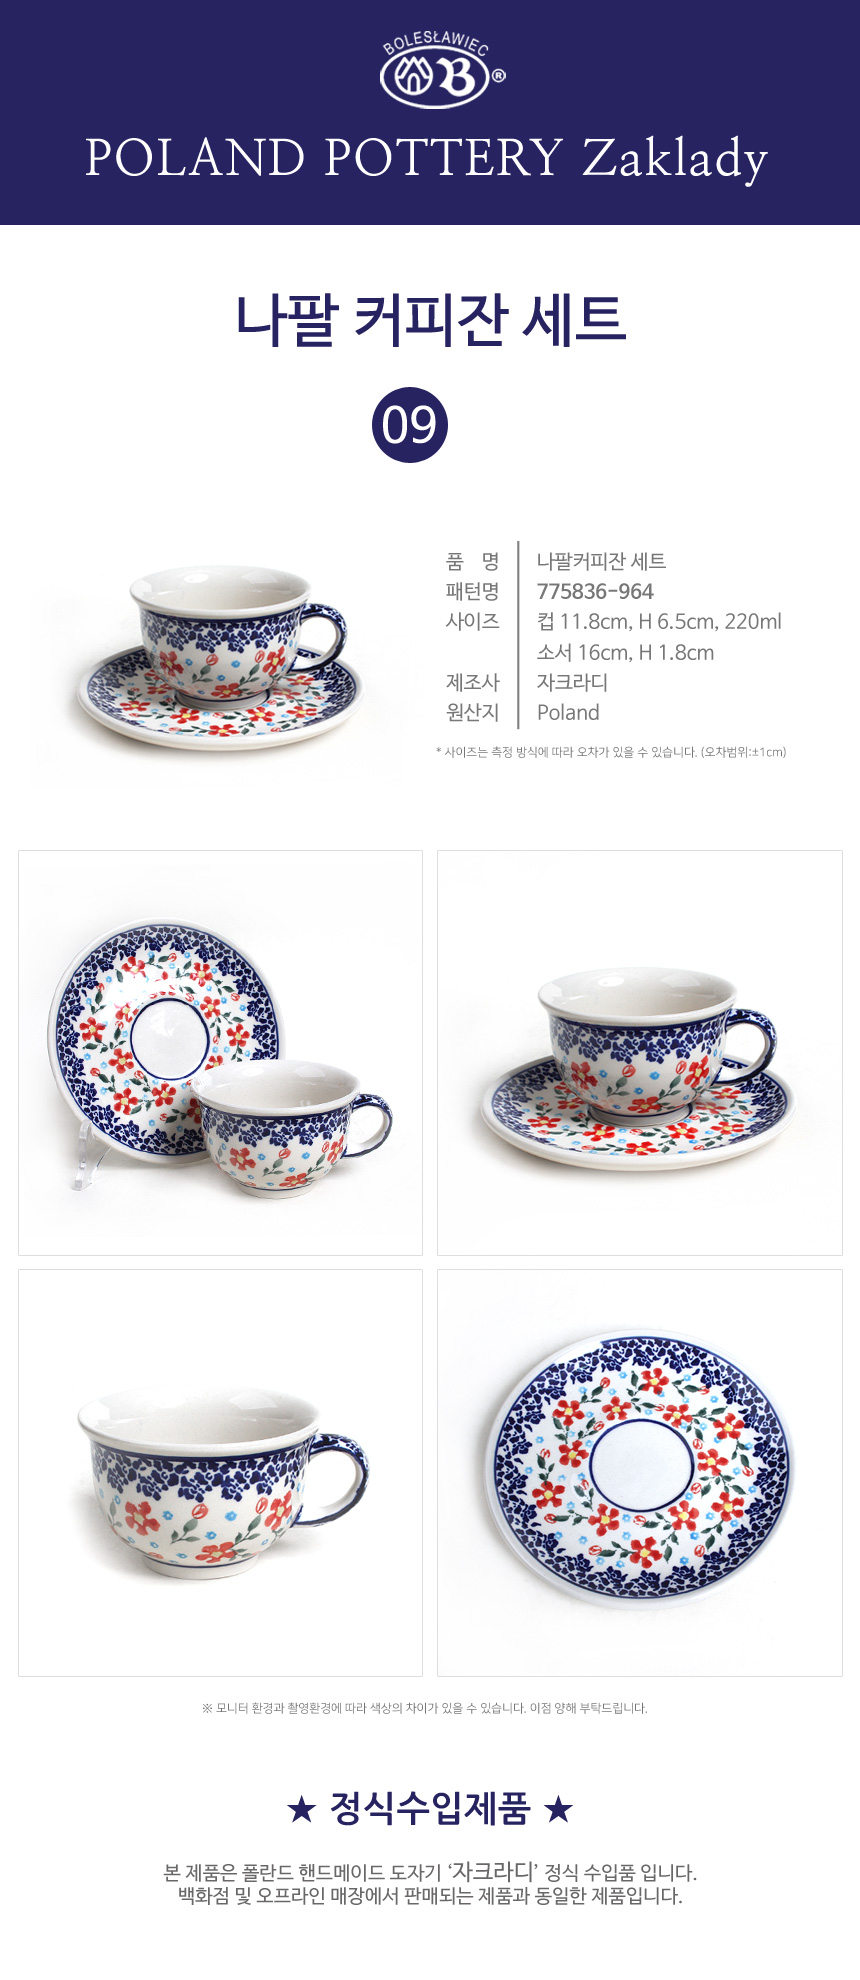Click the origin value Poland
Image resolution: width=860 pixels, height=1980 pixels.
point(568,712)
